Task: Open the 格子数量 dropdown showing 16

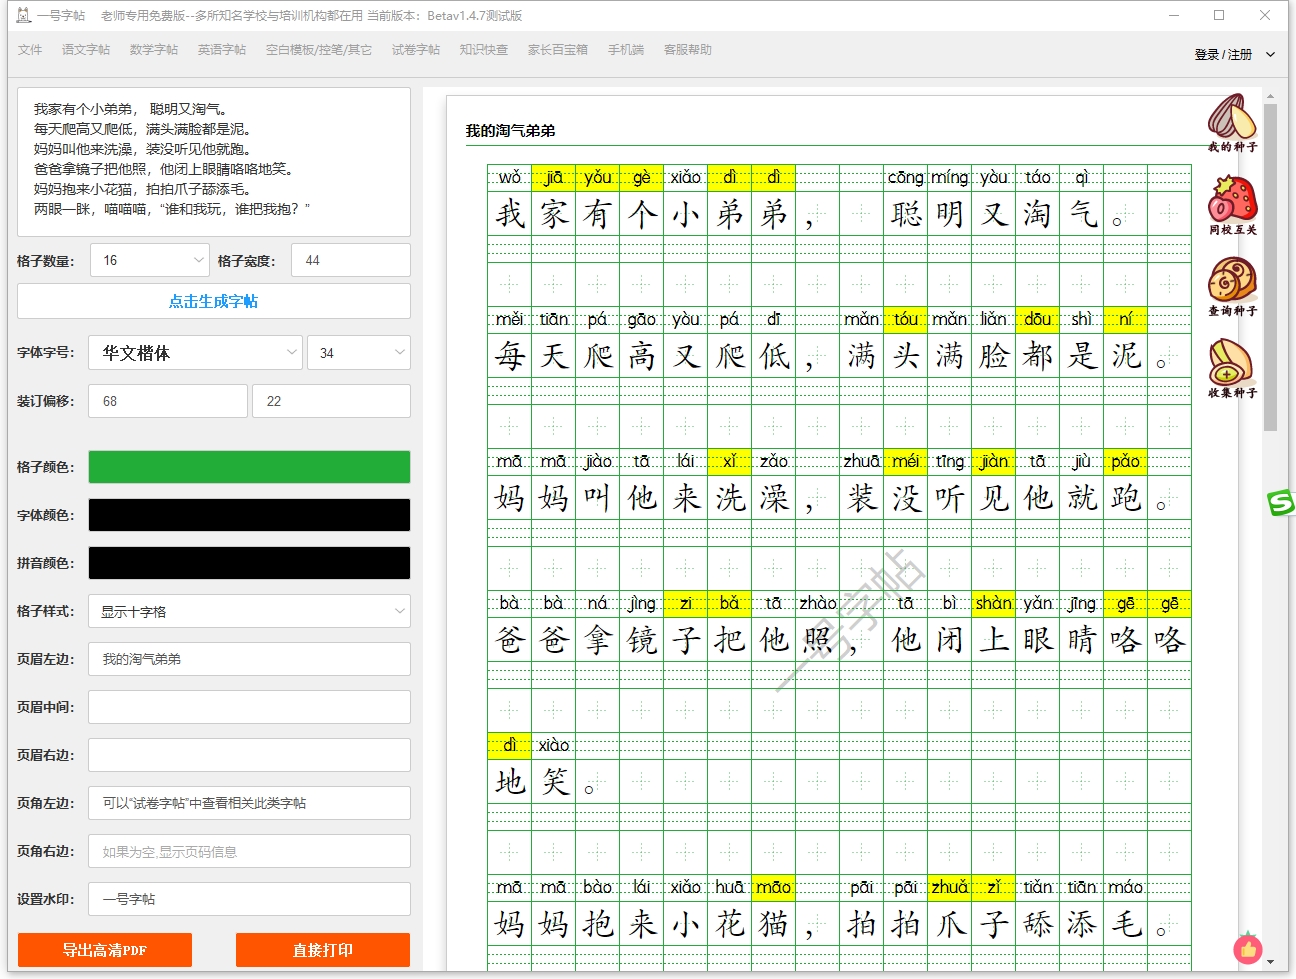Action: (x=150, y=260)
